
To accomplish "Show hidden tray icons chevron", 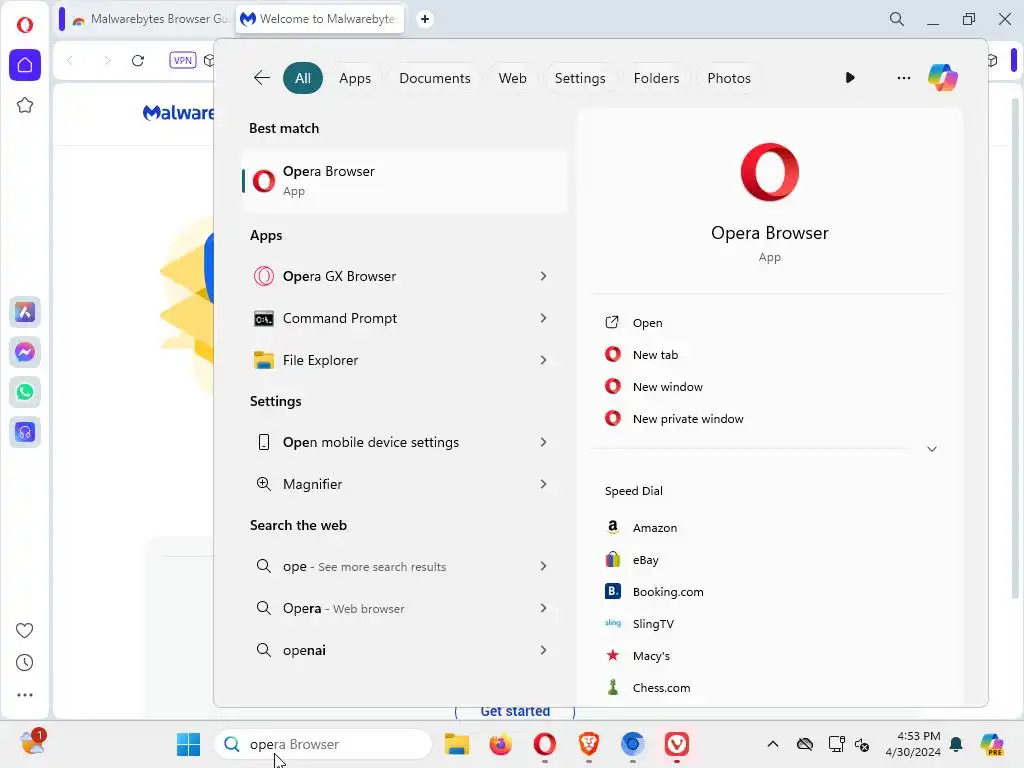I will pyautogui.click(x=773, y=744).
